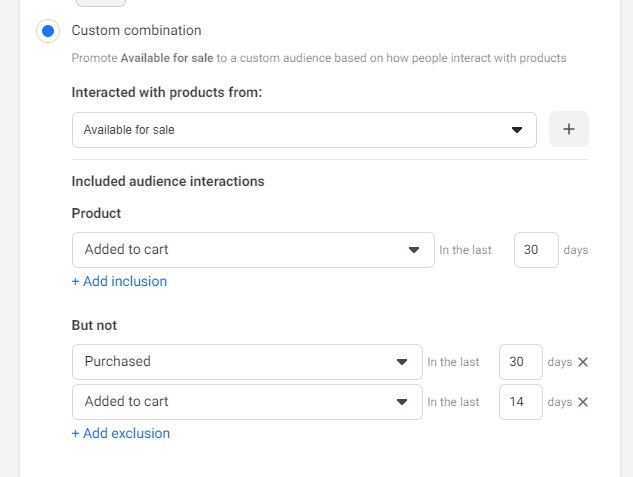The height and width of the screenshot is (477, 633).
Task: Click the caret arrow in the Product Added to cart dropdown
Action: tap(414, 250)
